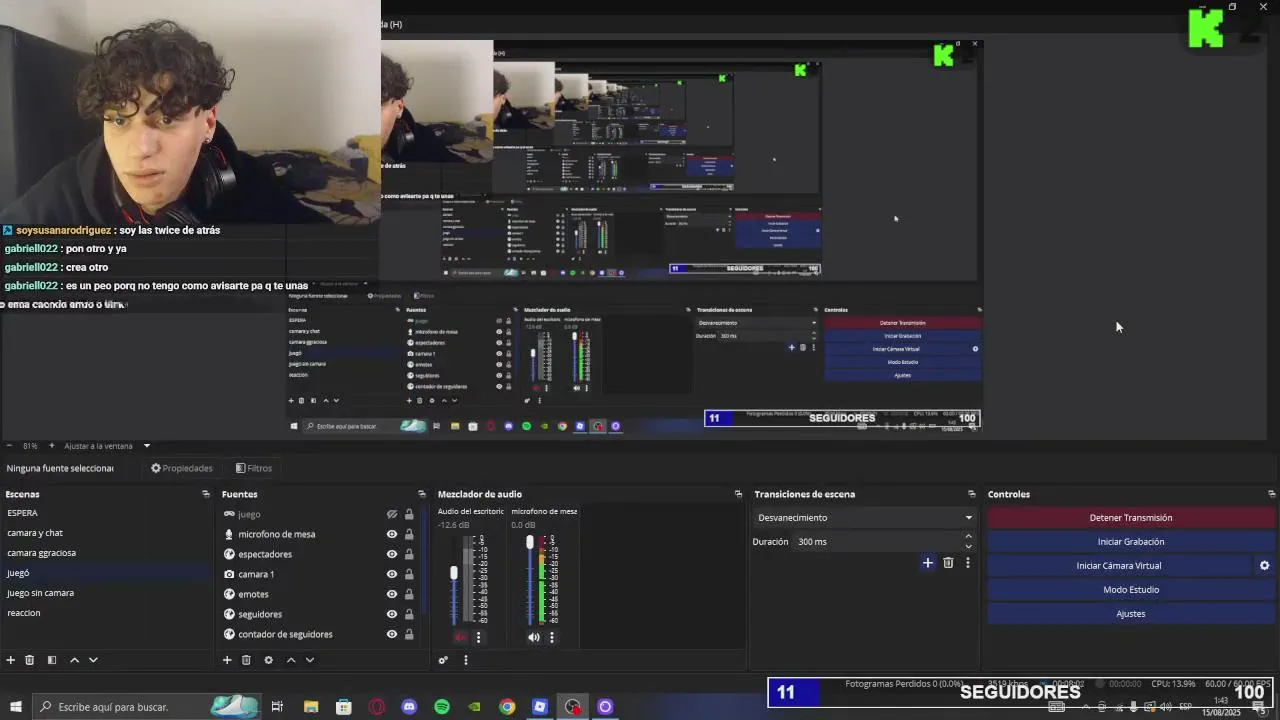Screen dimensions: 1280x720
Task: Undock the Mezclador de audio panel
Action: coord(738,494)
